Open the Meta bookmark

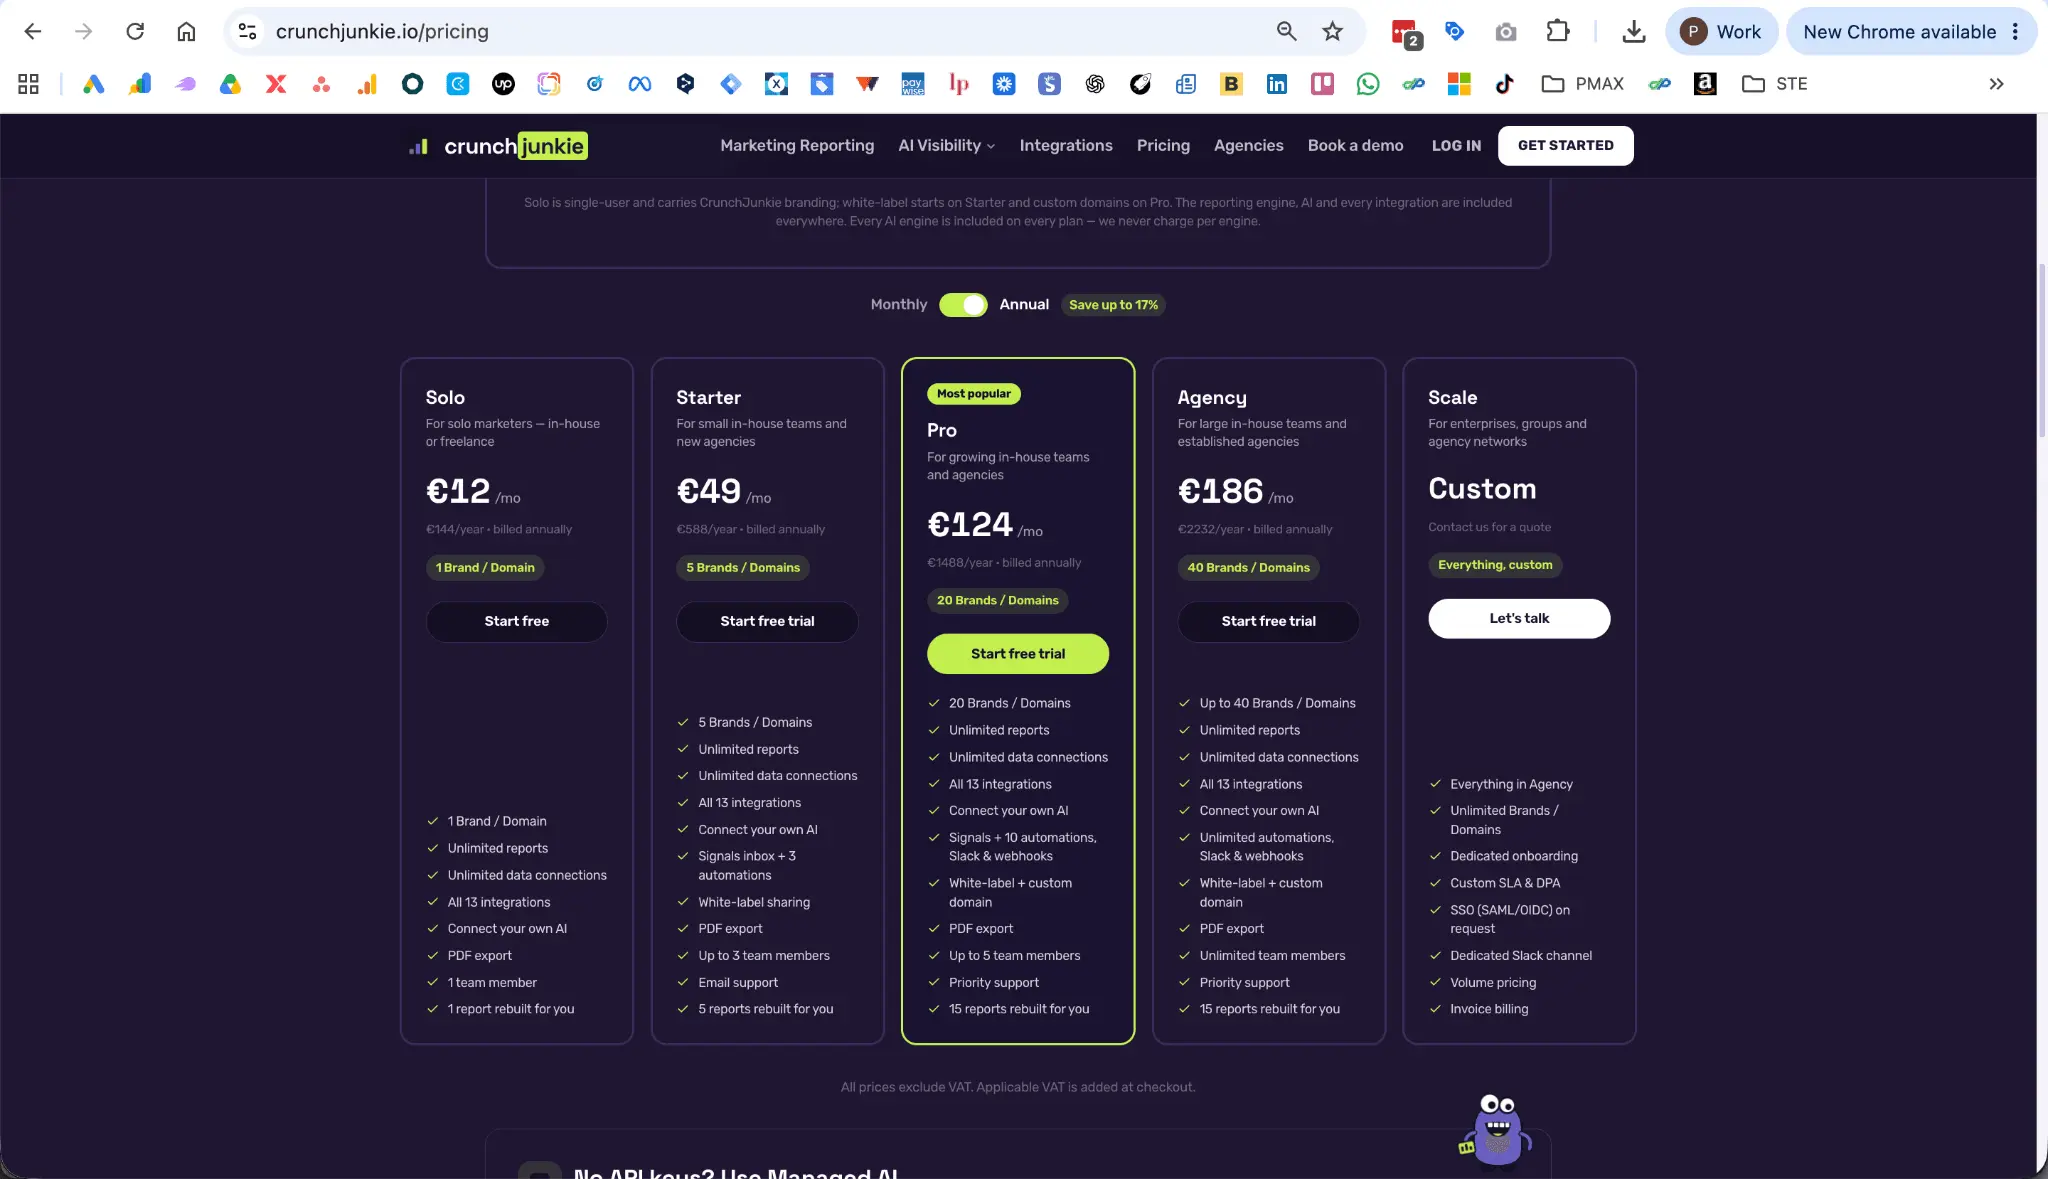640,84
